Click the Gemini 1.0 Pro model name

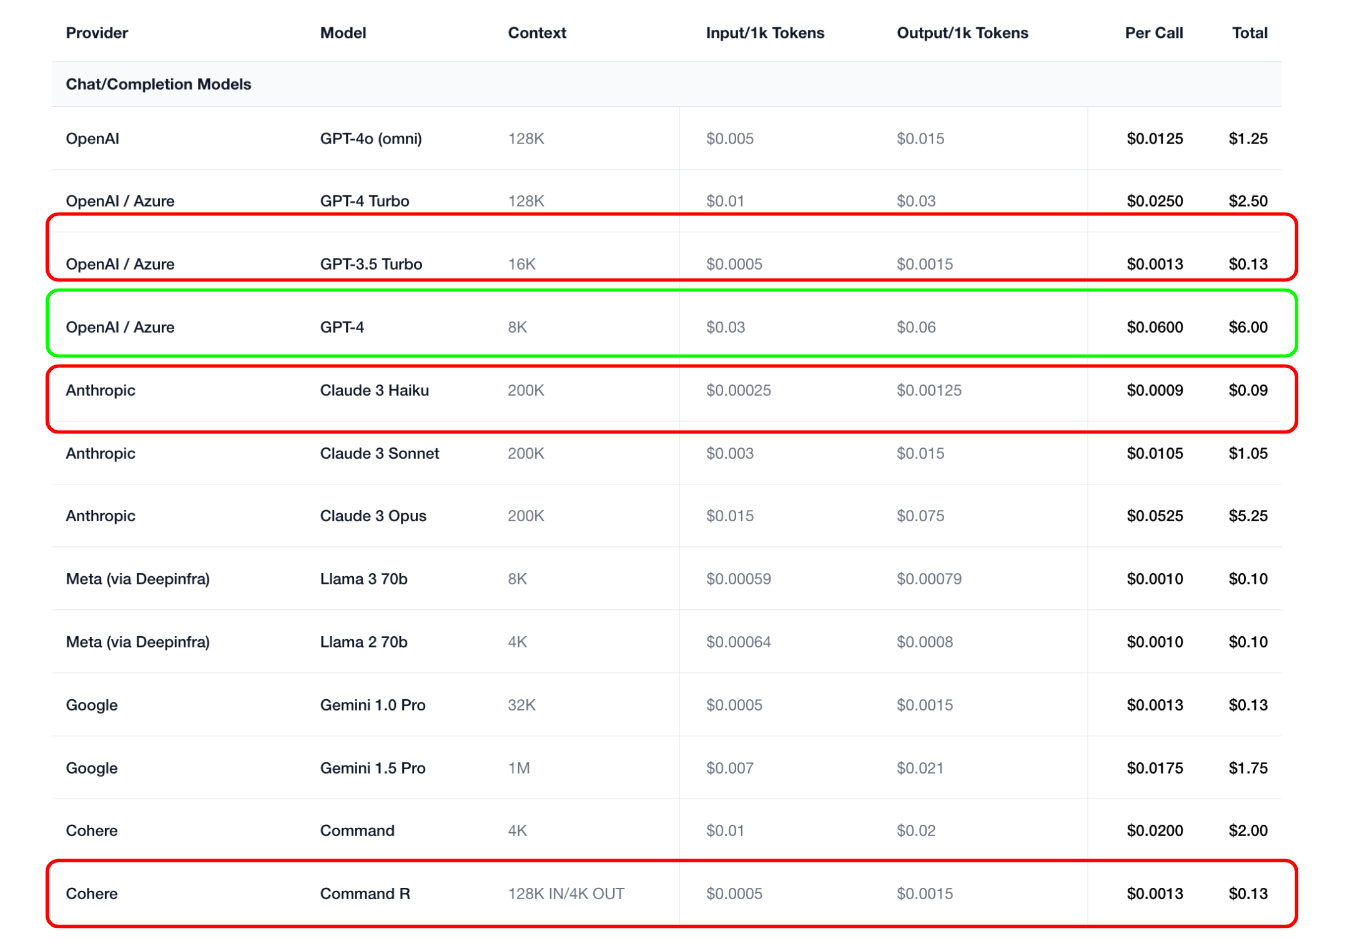373,705
